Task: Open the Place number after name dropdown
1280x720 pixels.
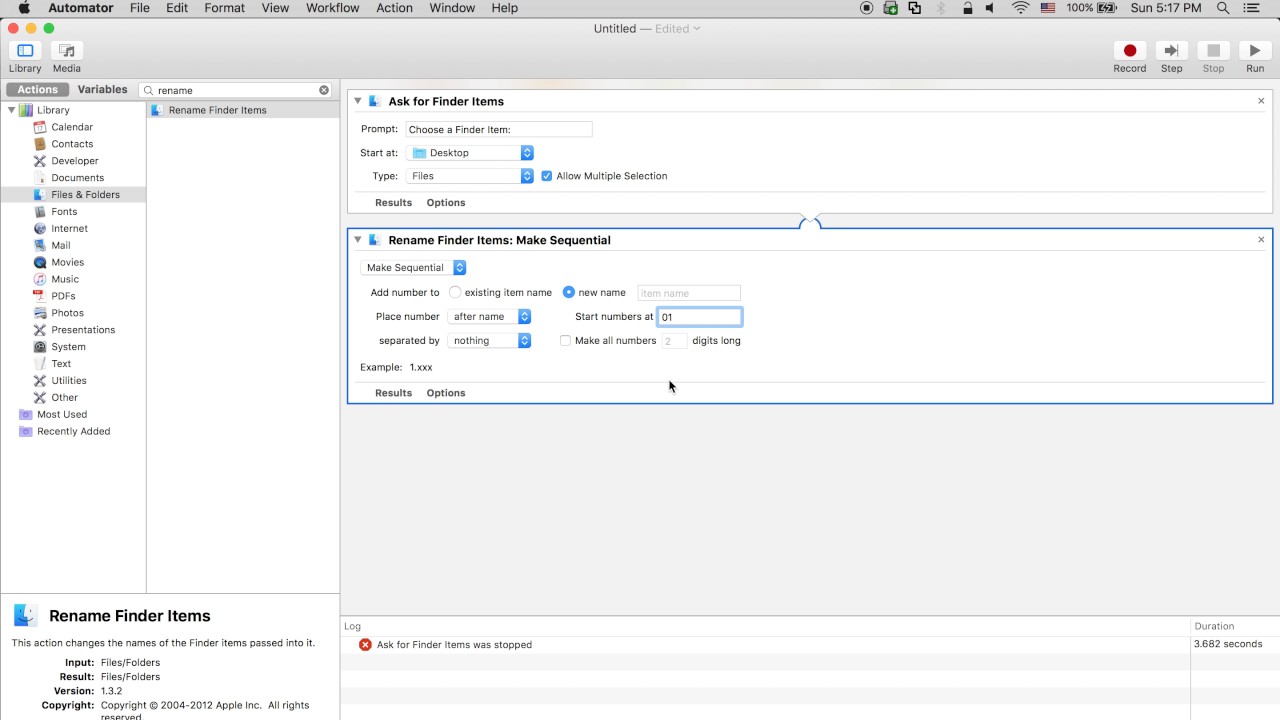Action: (489, 317)
